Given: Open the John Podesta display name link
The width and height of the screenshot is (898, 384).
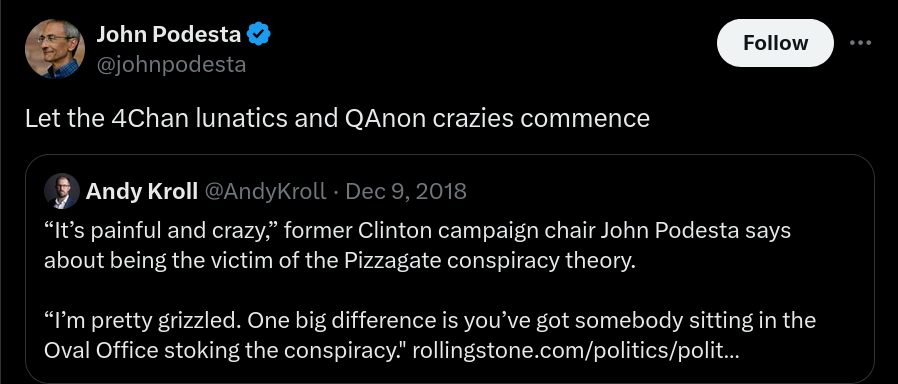Looking at the screenshot, I should [168, 34].
